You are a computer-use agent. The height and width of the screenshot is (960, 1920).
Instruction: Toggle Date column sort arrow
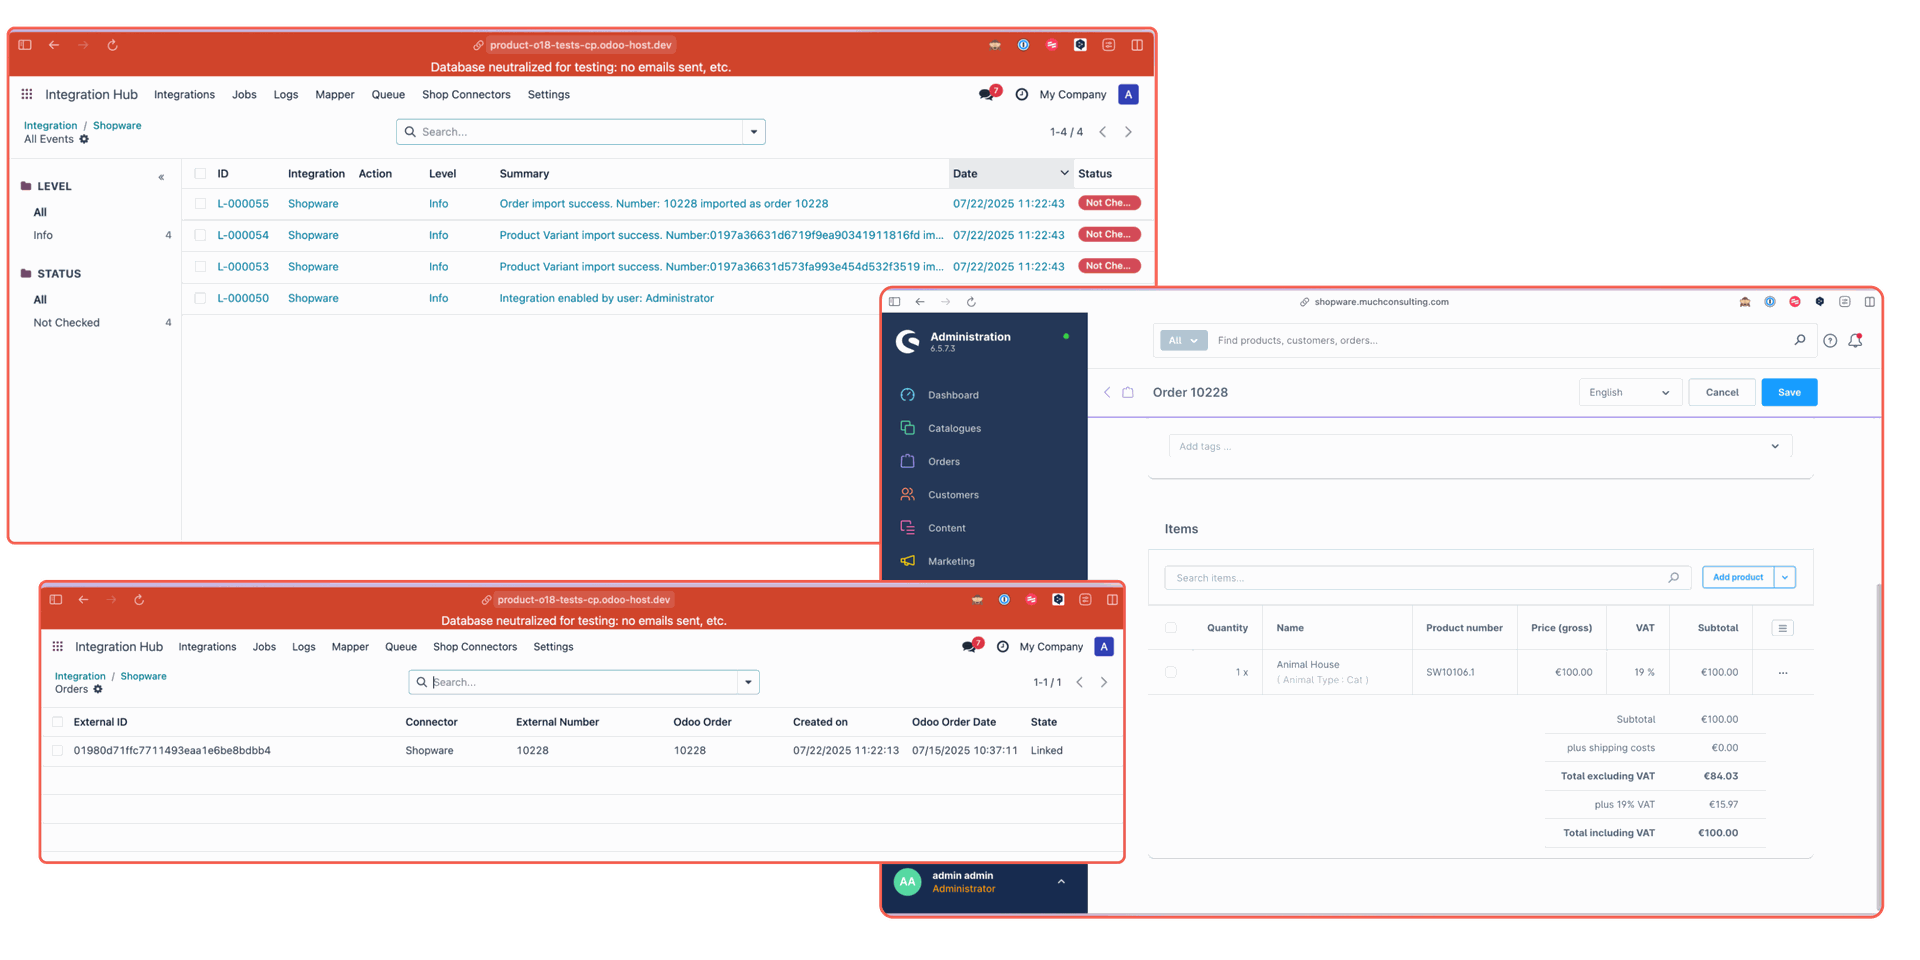click(1064, 173)
